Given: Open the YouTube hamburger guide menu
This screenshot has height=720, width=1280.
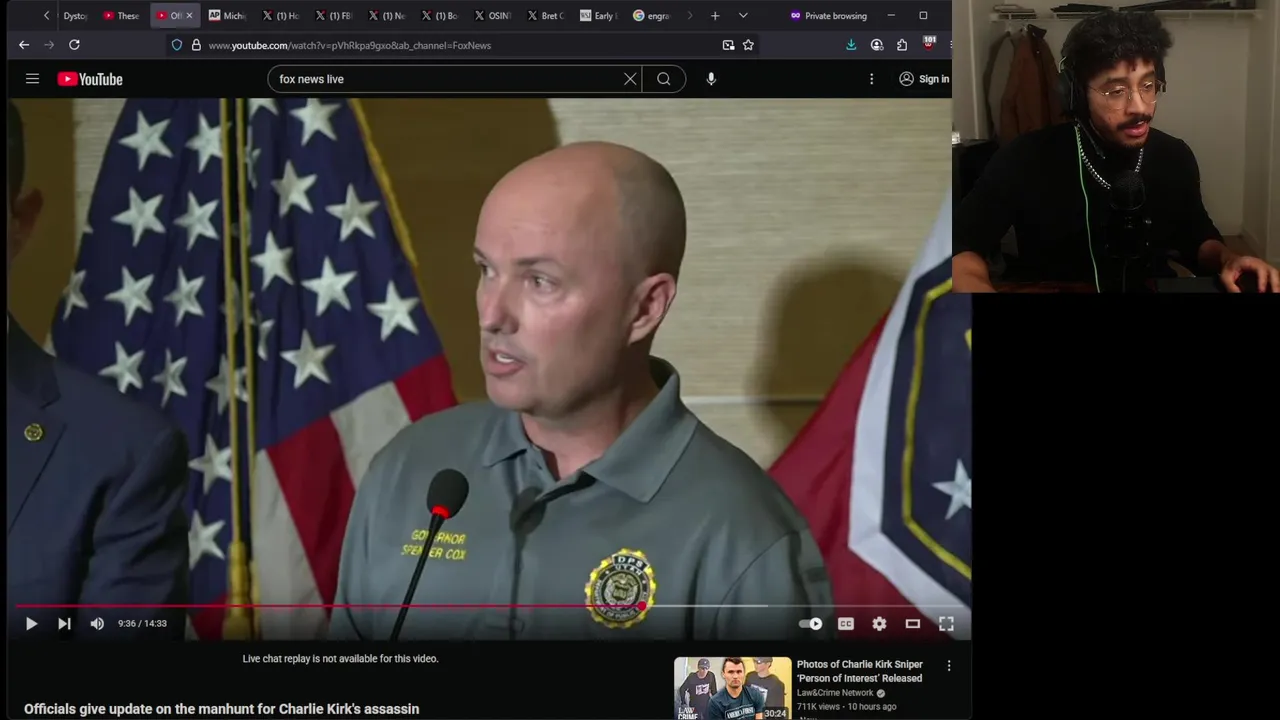Looking at the screenshot, I should pos(32,79).
